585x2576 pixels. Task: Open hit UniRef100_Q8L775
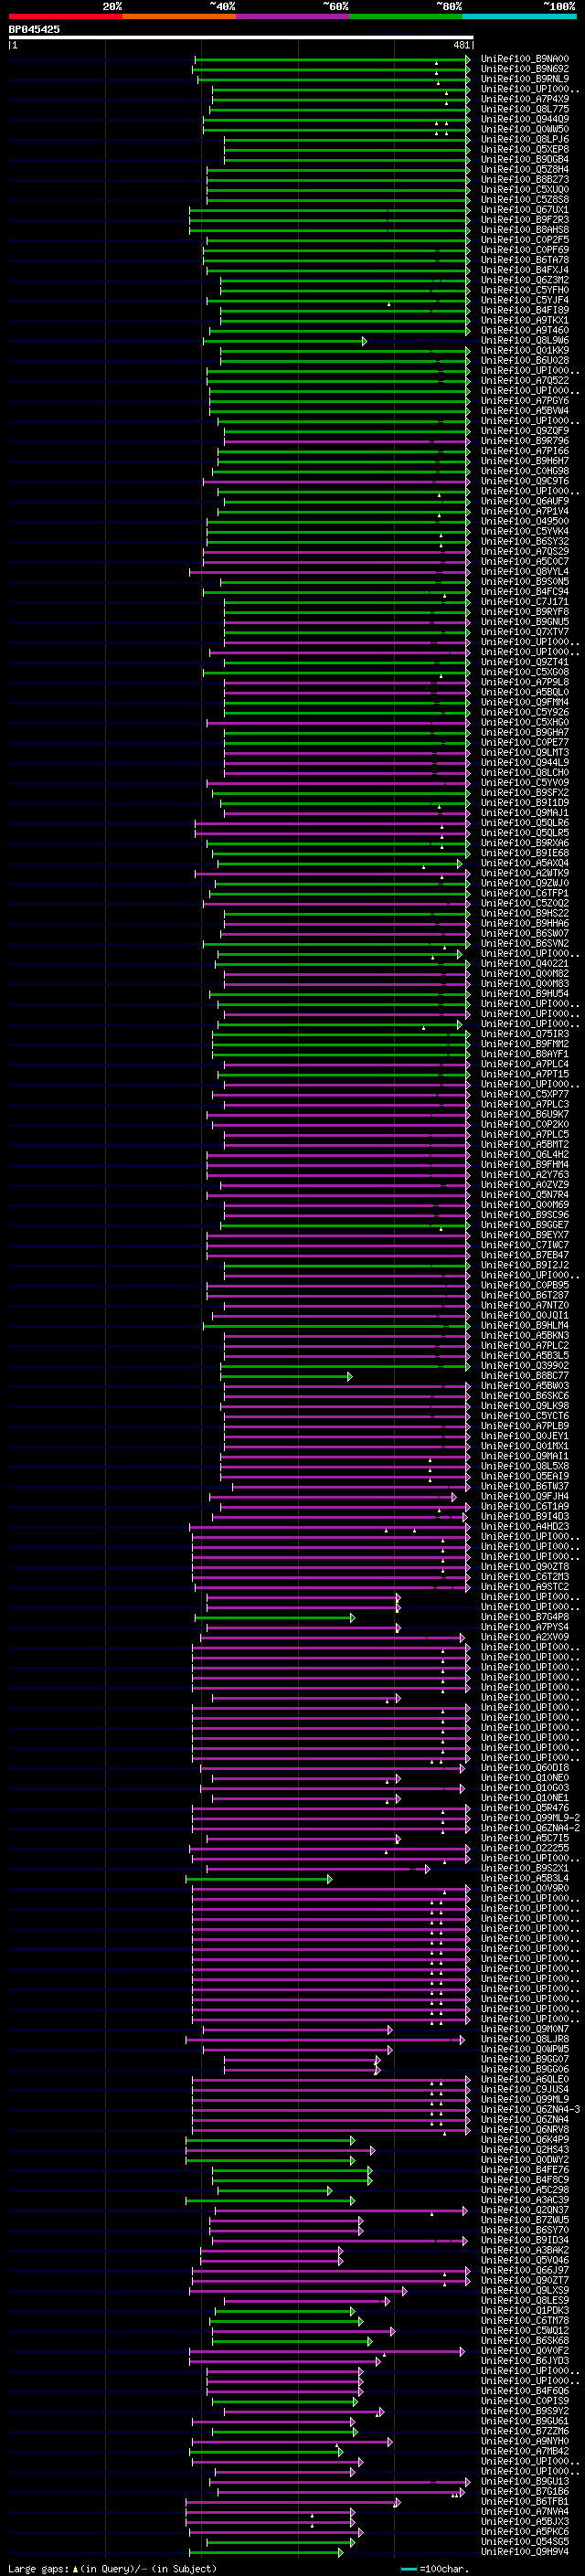pyautogui.click(x=525, y=109)
